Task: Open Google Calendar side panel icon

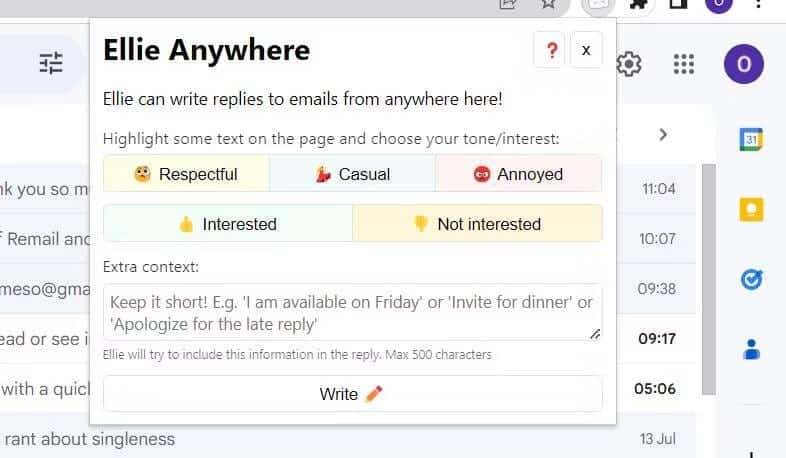Action: tap(751, 139)
